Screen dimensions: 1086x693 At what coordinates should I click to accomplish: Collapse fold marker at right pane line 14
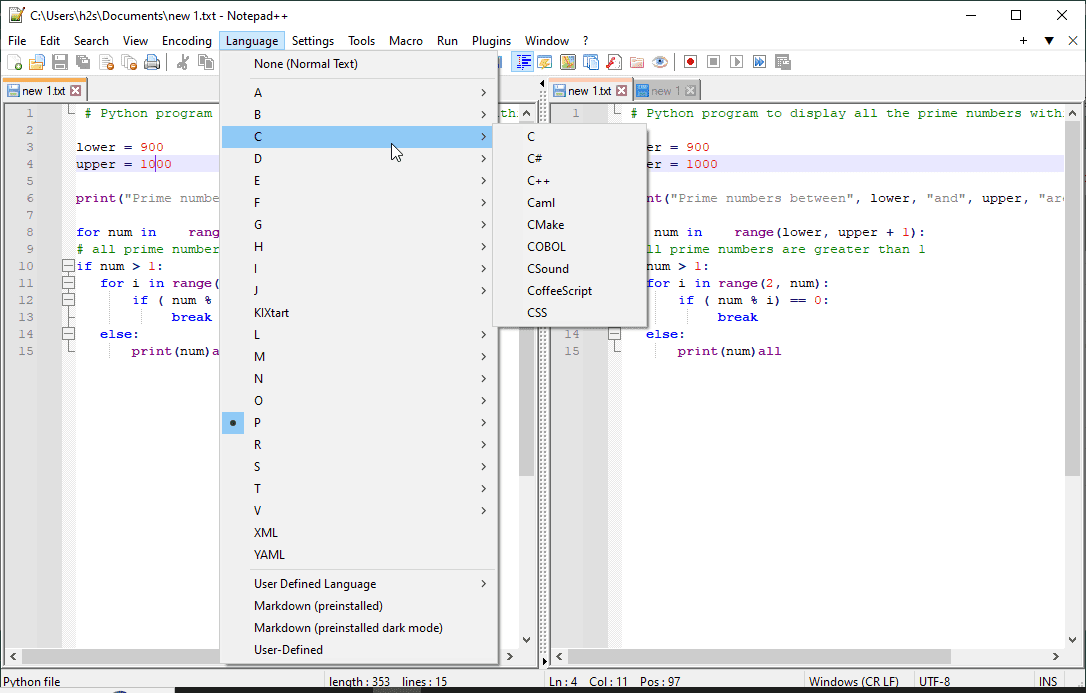tap(614, 334)
